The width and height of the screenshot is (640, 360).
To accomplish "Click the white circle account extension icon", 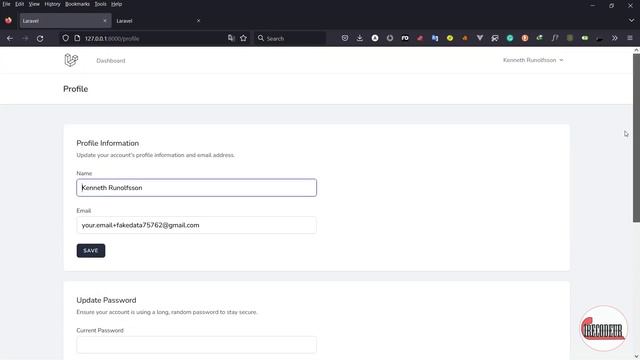I will pos(375,38).
